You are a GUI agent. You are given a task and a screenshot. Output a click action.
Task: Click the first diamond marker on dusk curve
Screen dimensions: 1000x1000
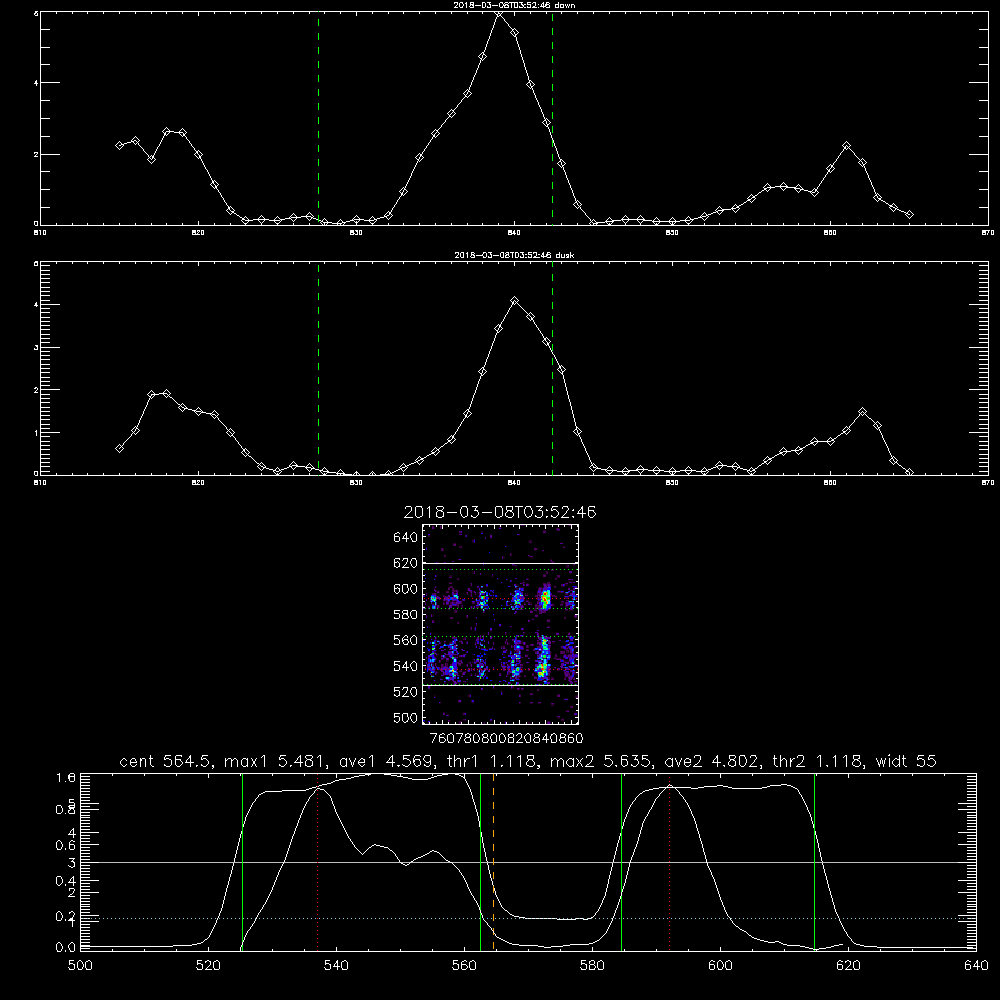[x=119, y=448]
